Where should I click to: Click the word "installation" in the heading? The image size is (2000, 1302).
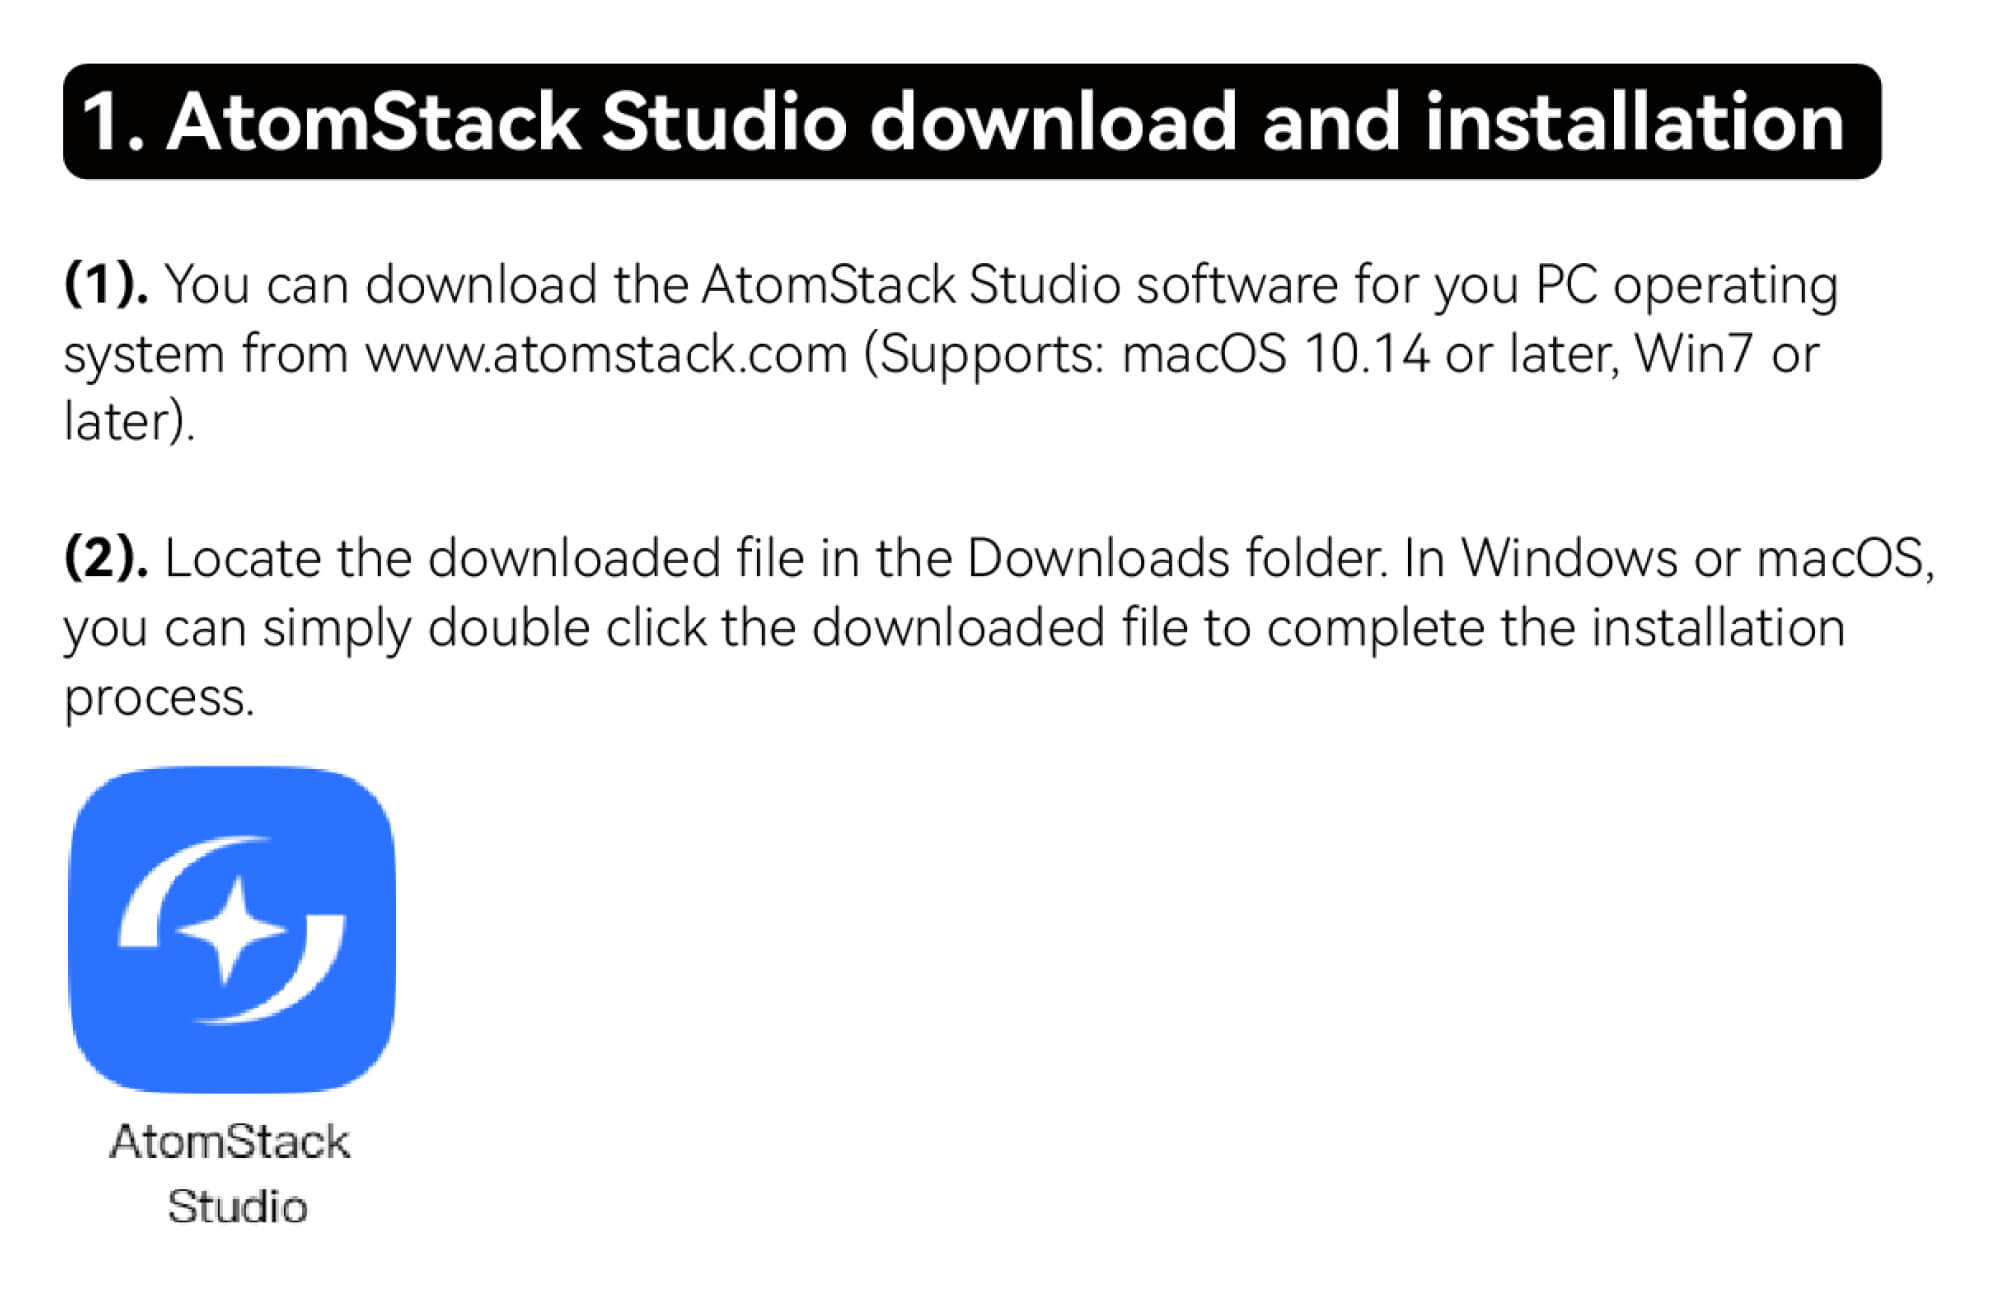[1634, 122]
